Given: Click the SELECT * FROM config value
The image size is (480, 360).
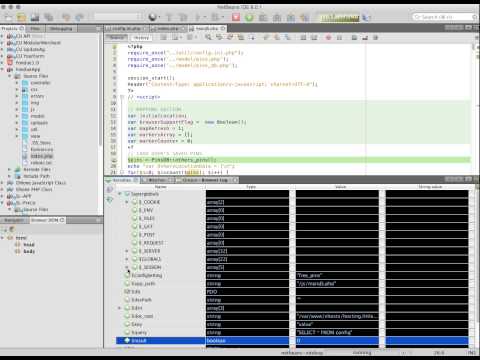Looking at the screenshot, I should pyautogui.click(x=324, y=333).
